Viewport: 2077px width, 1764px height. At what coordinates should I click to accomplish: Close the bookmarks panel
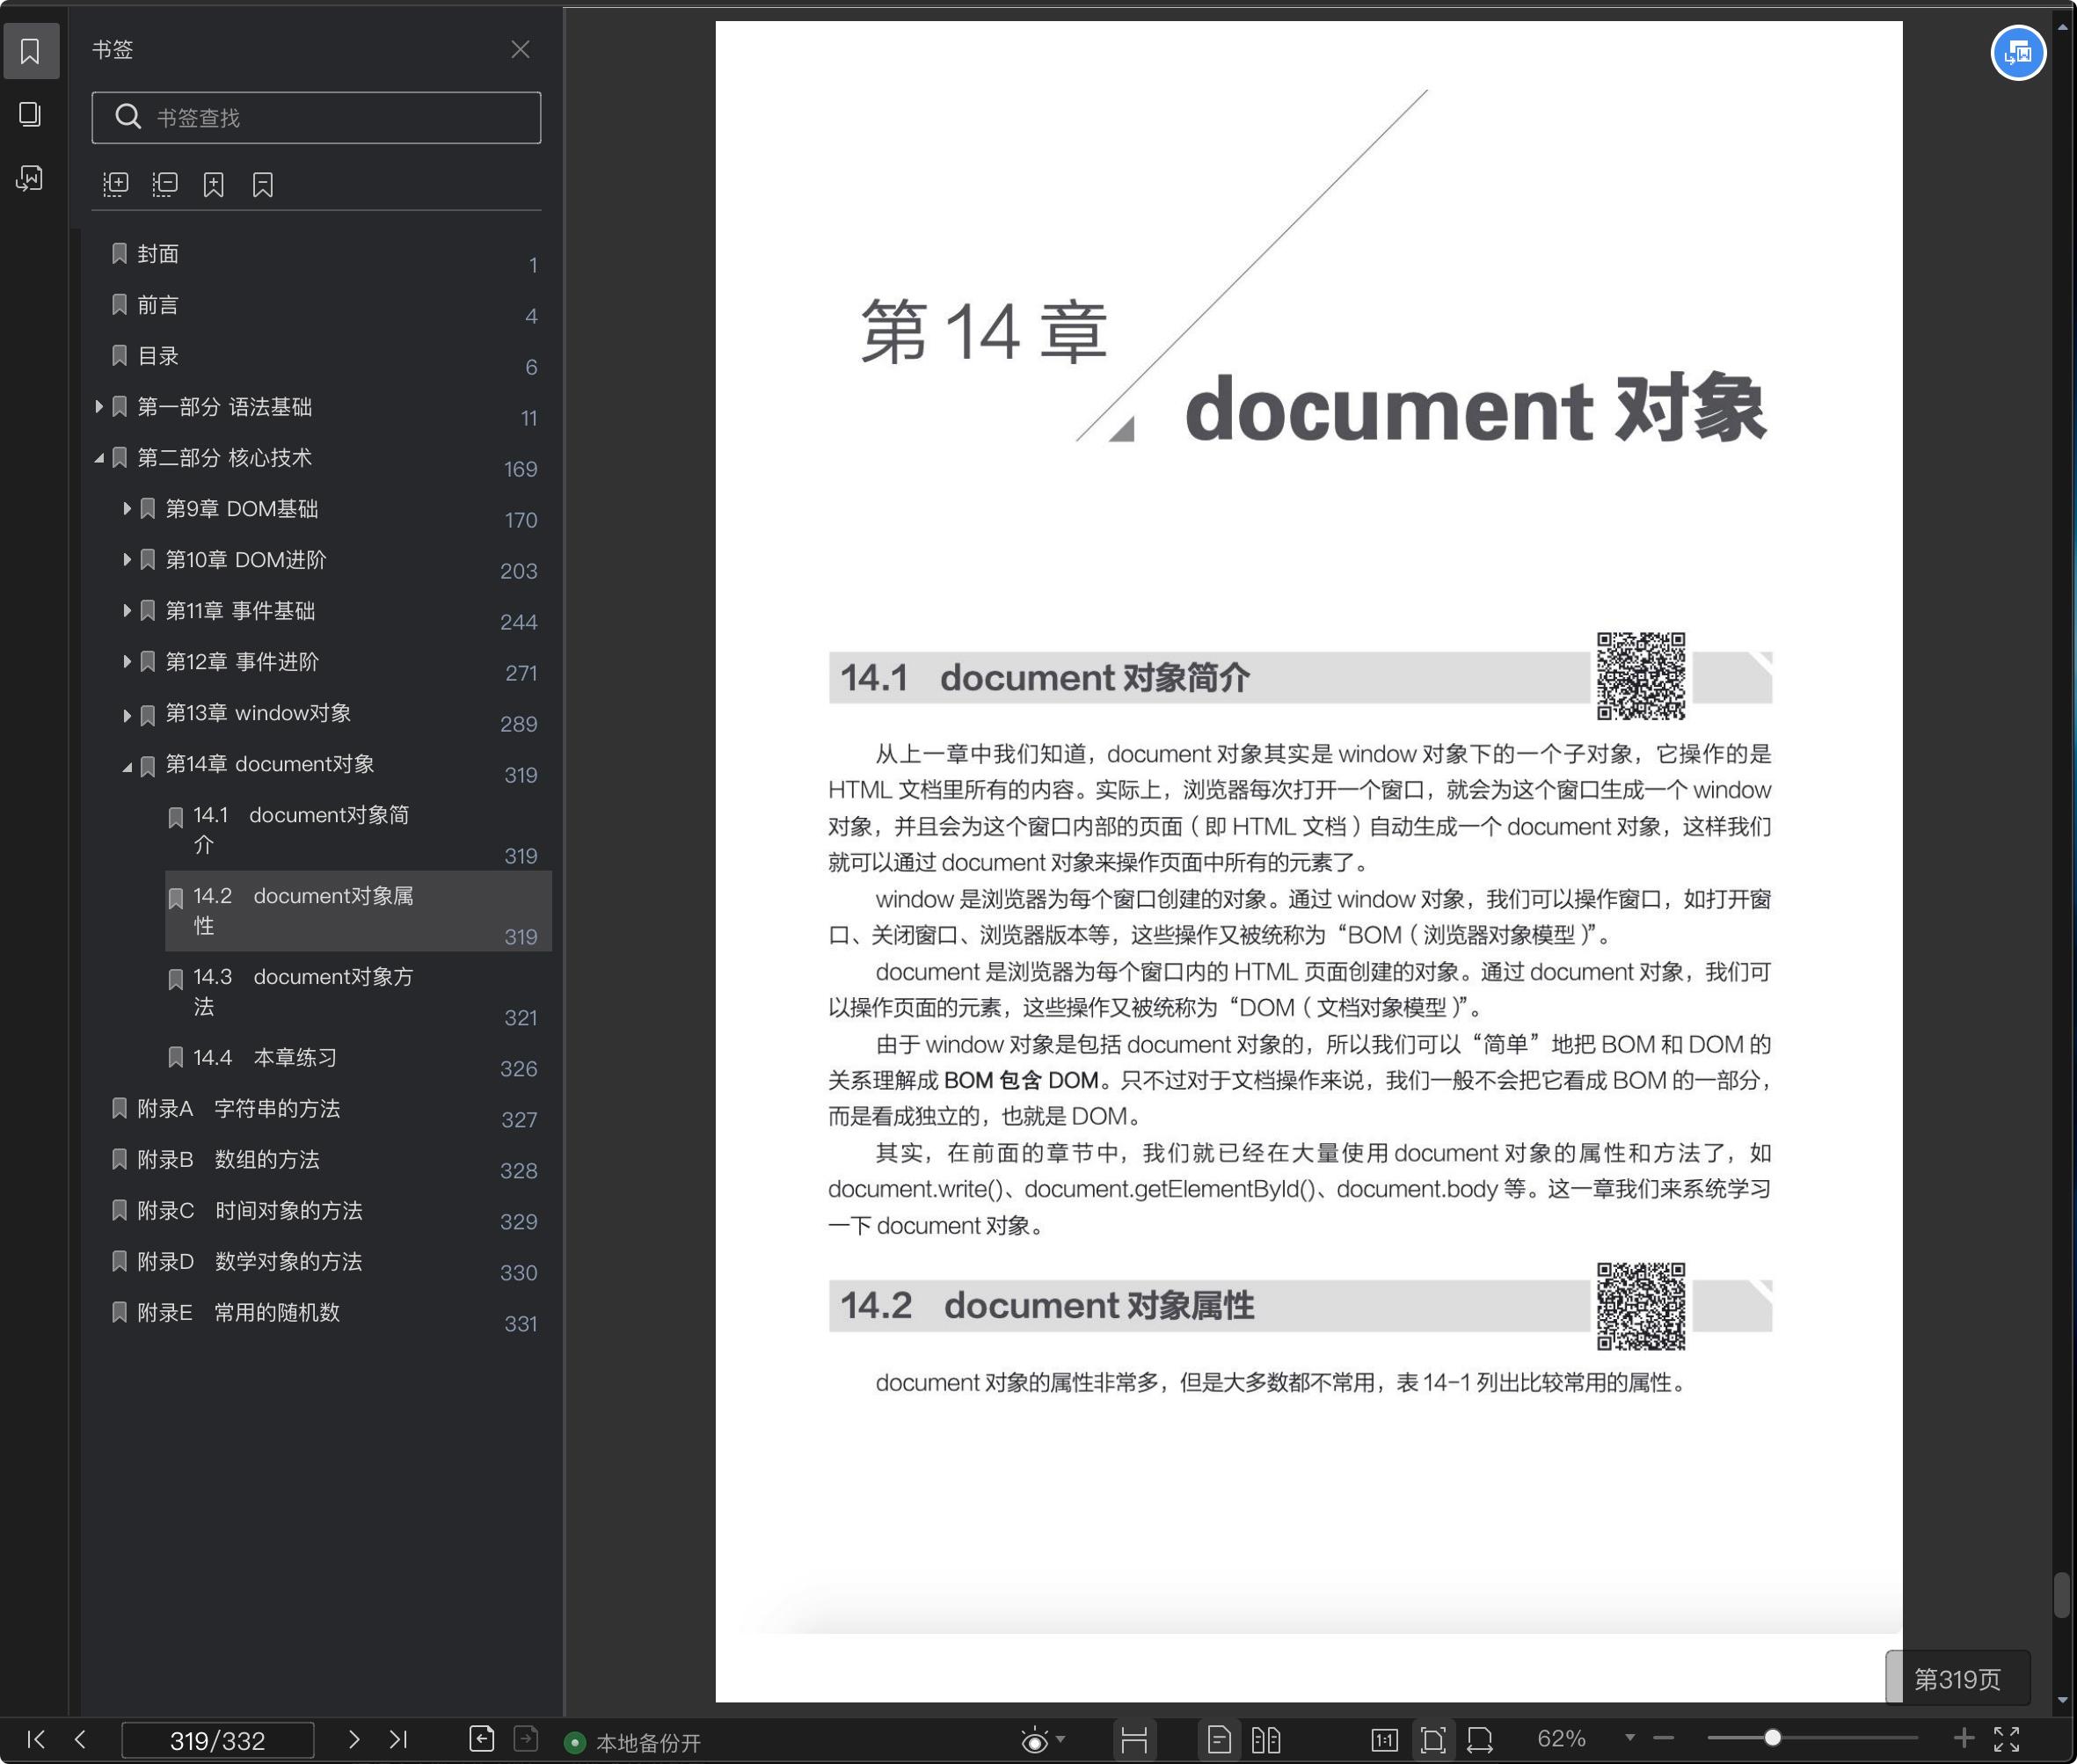[520, 49]
